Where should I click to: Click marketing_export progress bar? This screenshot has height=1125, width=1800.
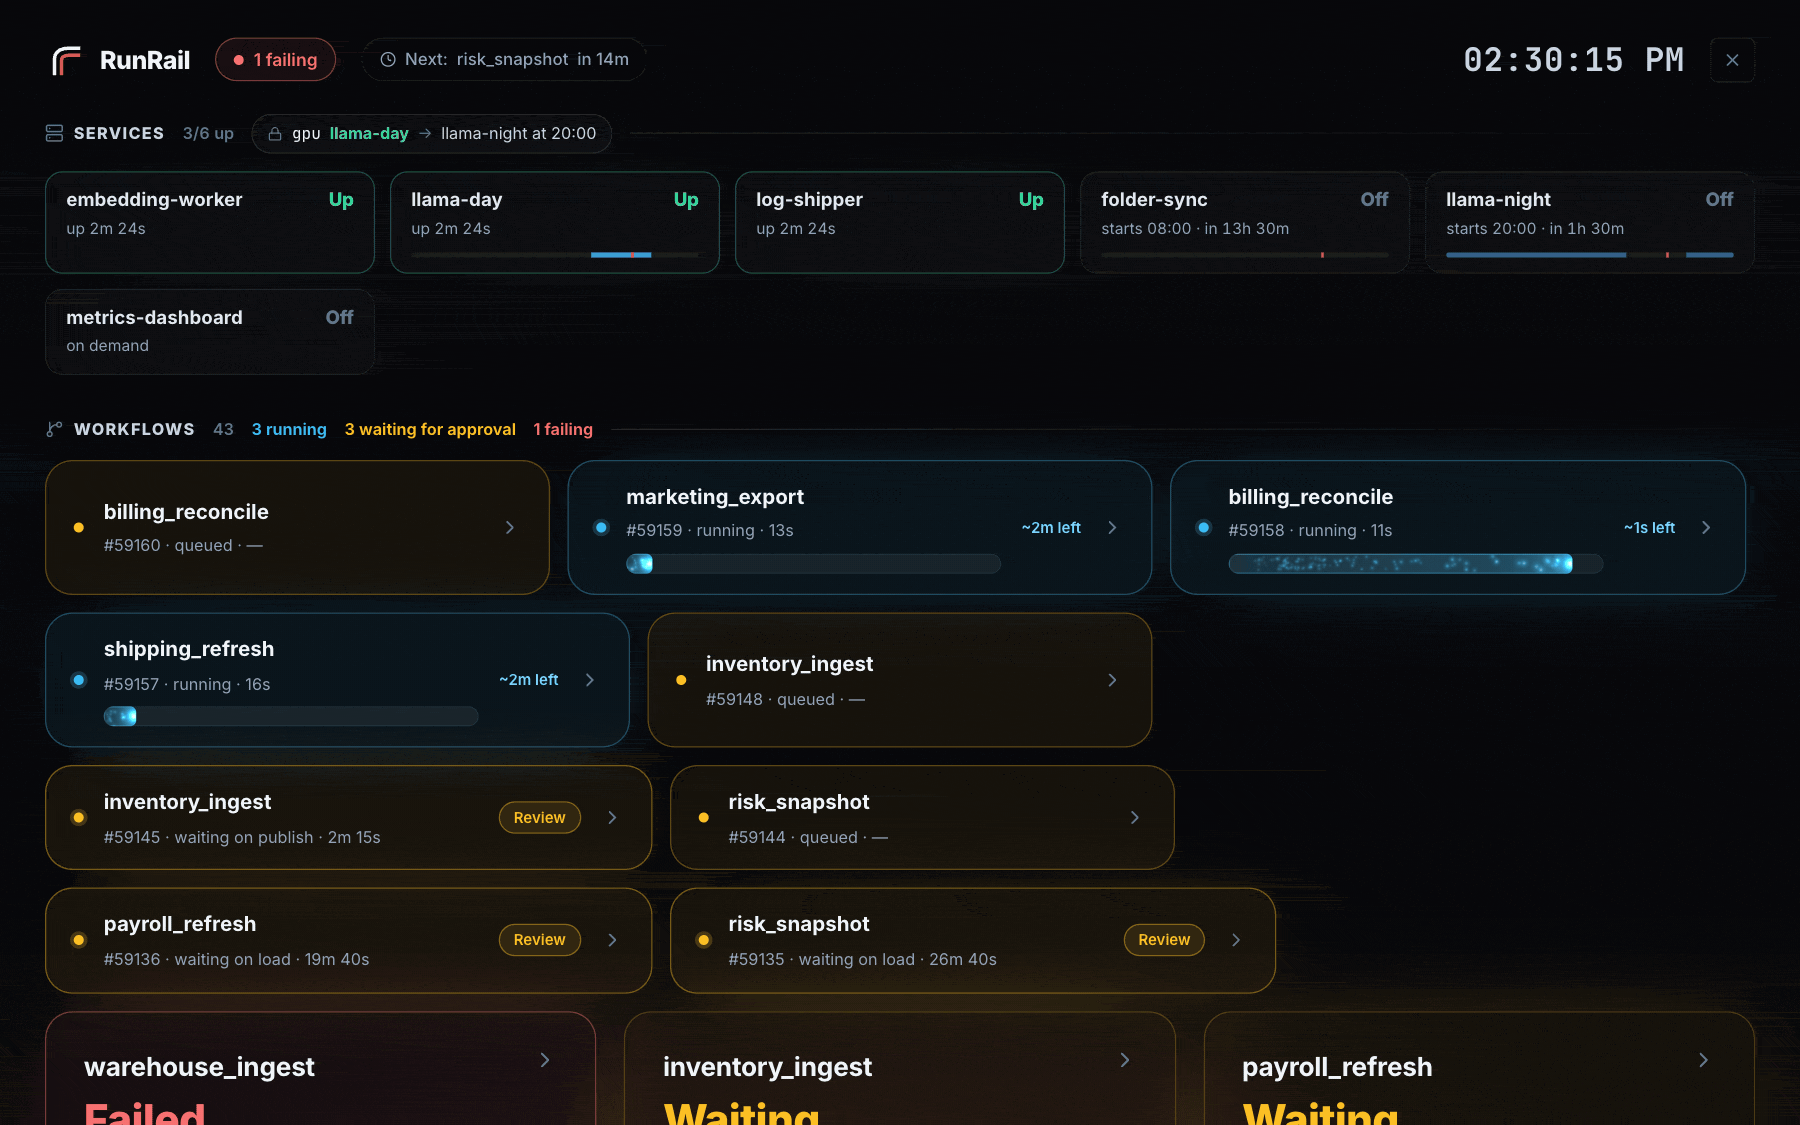point(813,564)
